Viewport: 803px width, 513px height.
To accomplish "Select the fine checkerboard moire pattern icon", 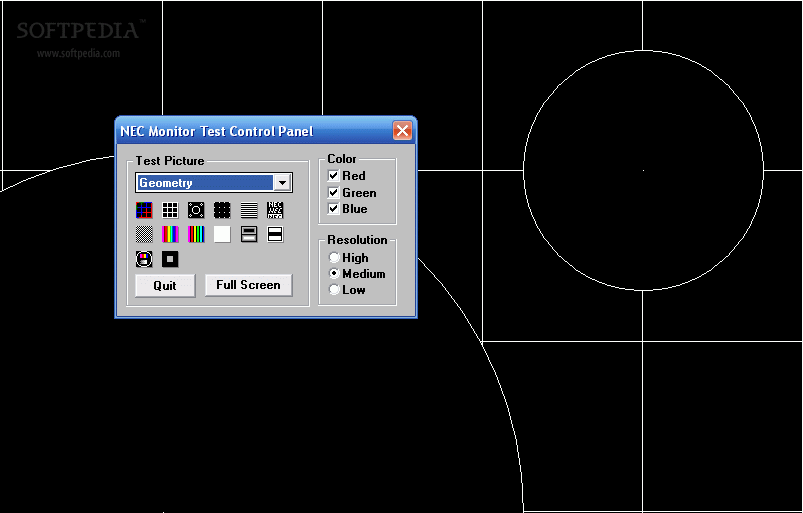I will [144, 234].
